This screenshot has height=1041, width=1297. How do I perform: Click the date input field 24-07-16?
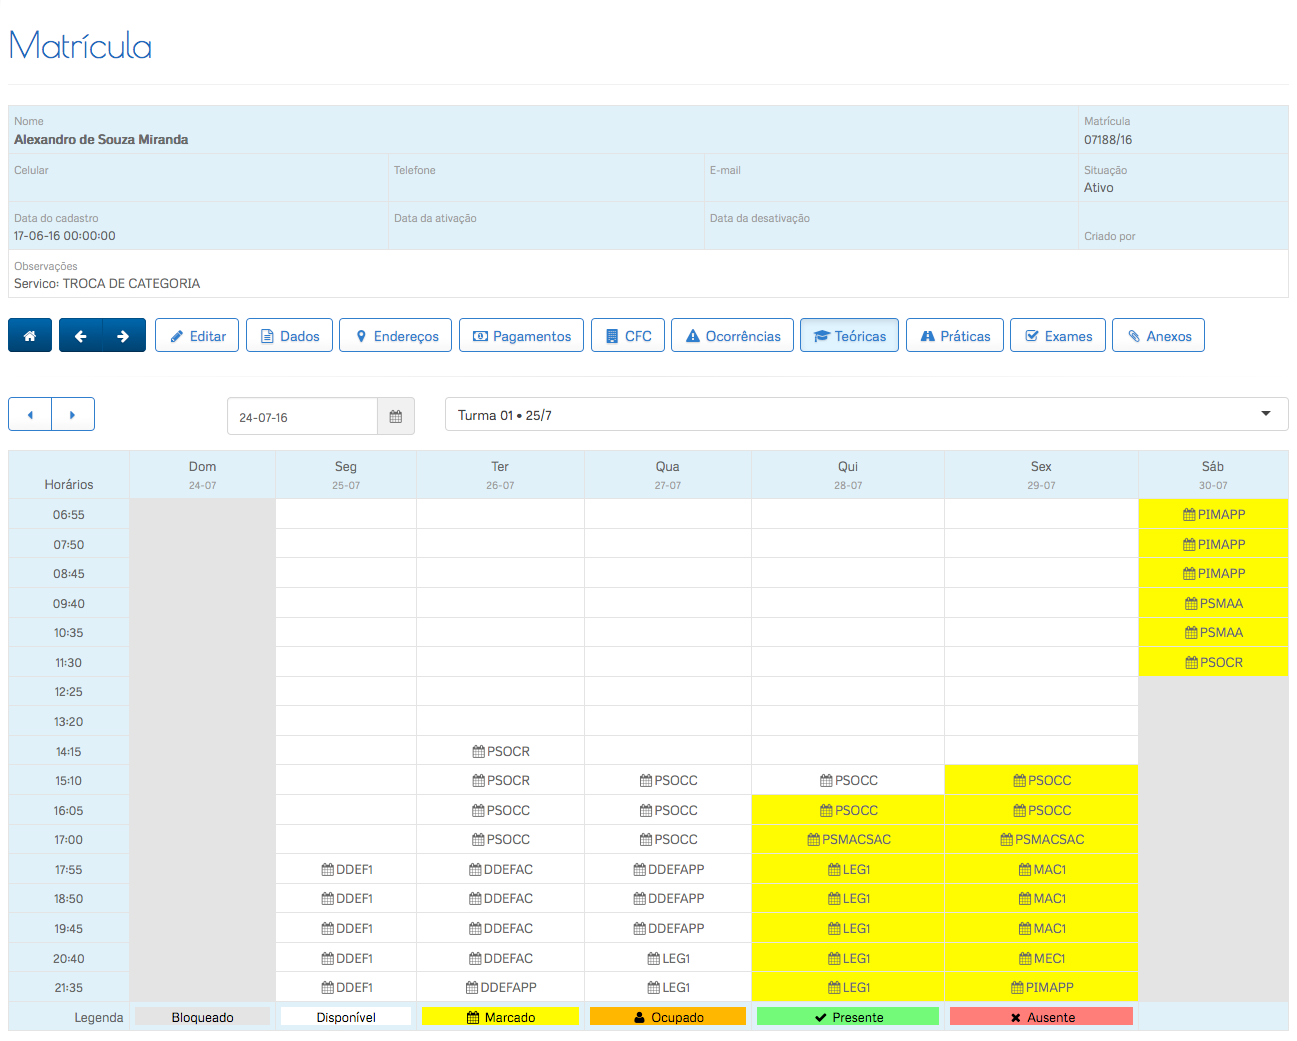tap(302, 417)
